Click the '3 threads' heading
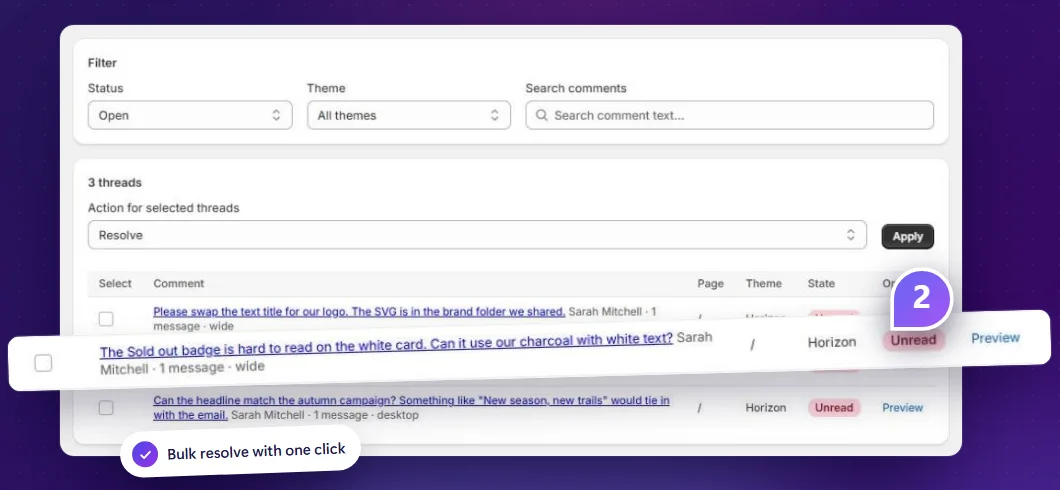 click(115, 182)
